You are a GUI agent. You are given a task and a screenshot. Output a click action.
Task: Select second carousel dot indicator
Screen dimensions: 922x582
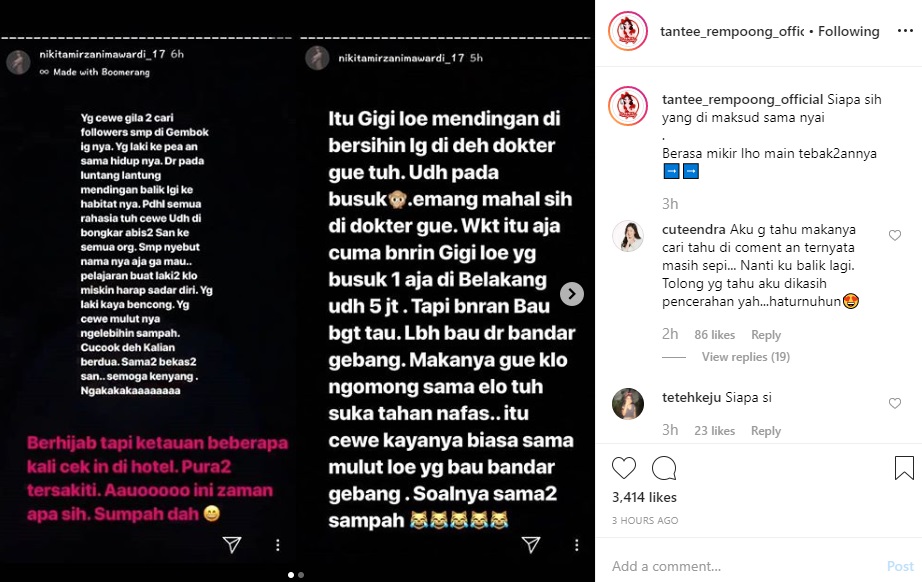pyautogui.click(x=301, y=575)
